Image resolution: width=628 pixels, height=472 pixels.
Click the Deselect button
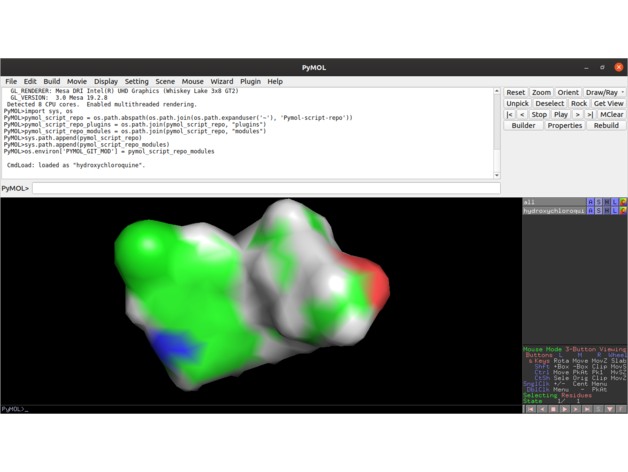(550, 103)
